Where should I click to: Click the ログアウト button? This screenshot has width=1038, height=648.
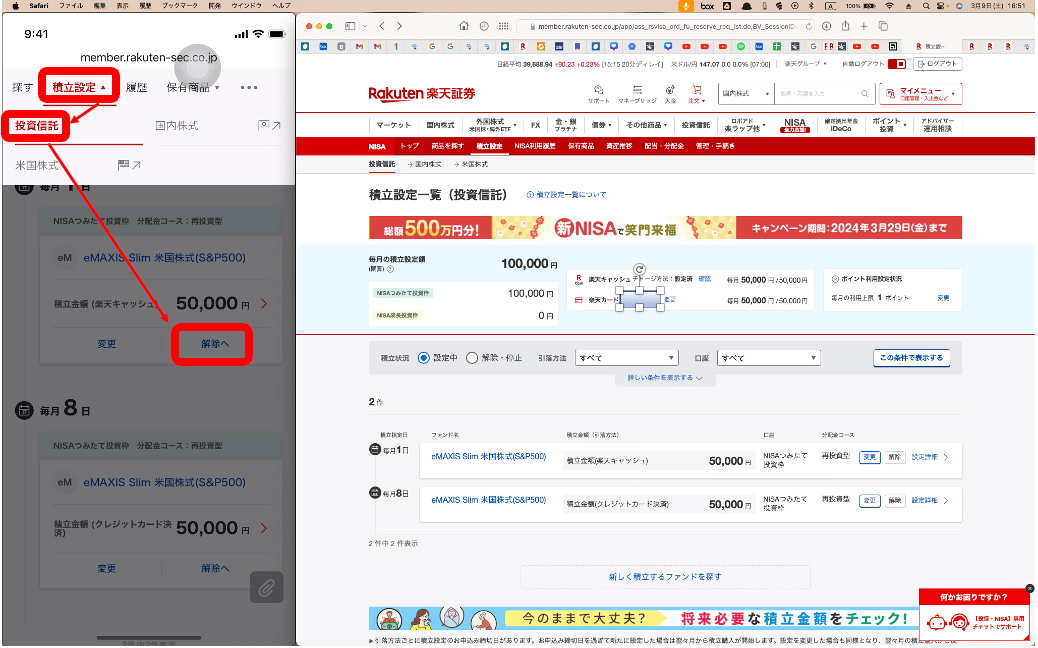pos(937,64)
